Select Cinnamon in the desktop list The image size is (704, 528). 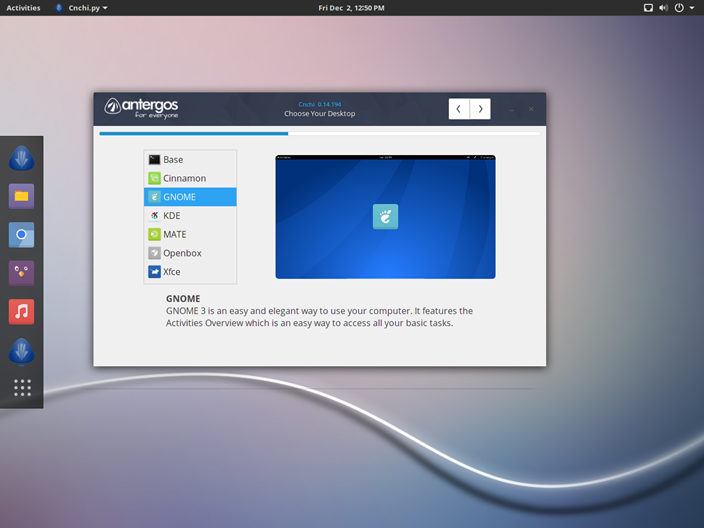tap(190, 178)
